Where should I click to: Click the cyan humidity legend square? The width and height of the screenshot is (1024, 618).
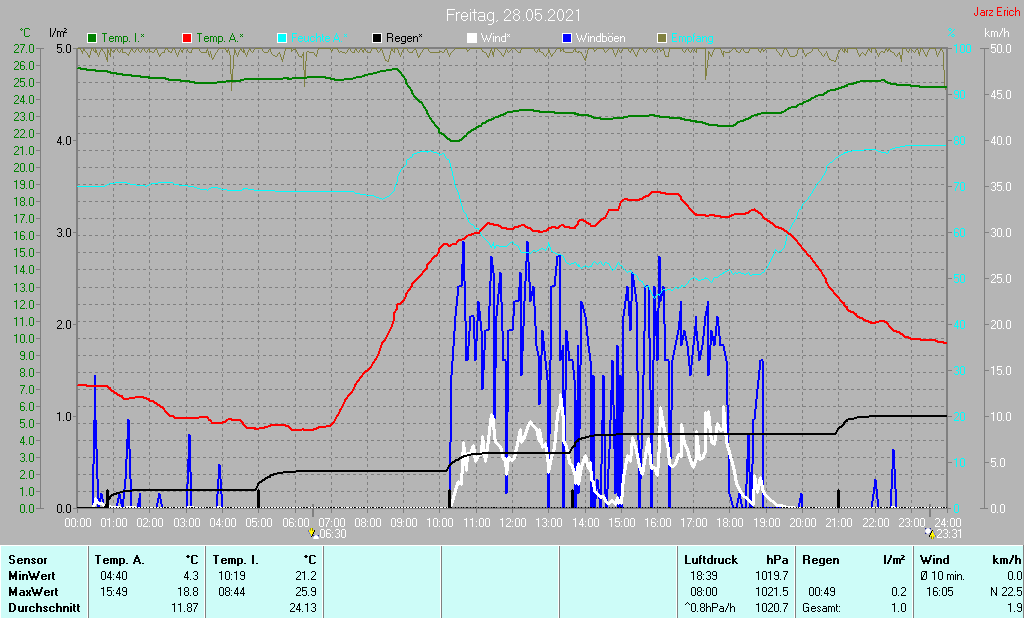click(282, 38)
